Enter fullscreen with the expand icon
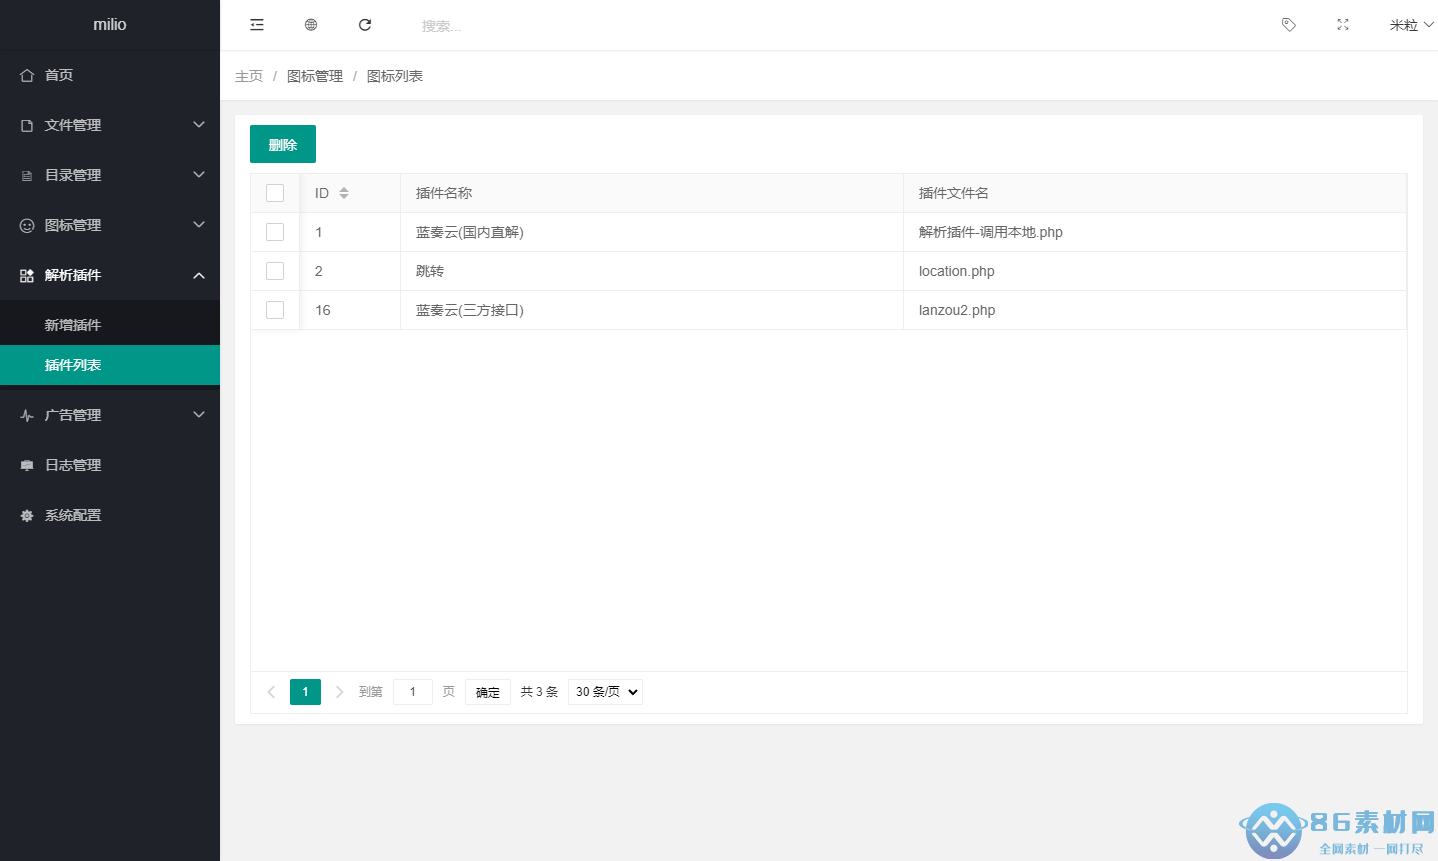Image resolution: width=1438 pixels, height=861 pixels. coord(1343,25)
